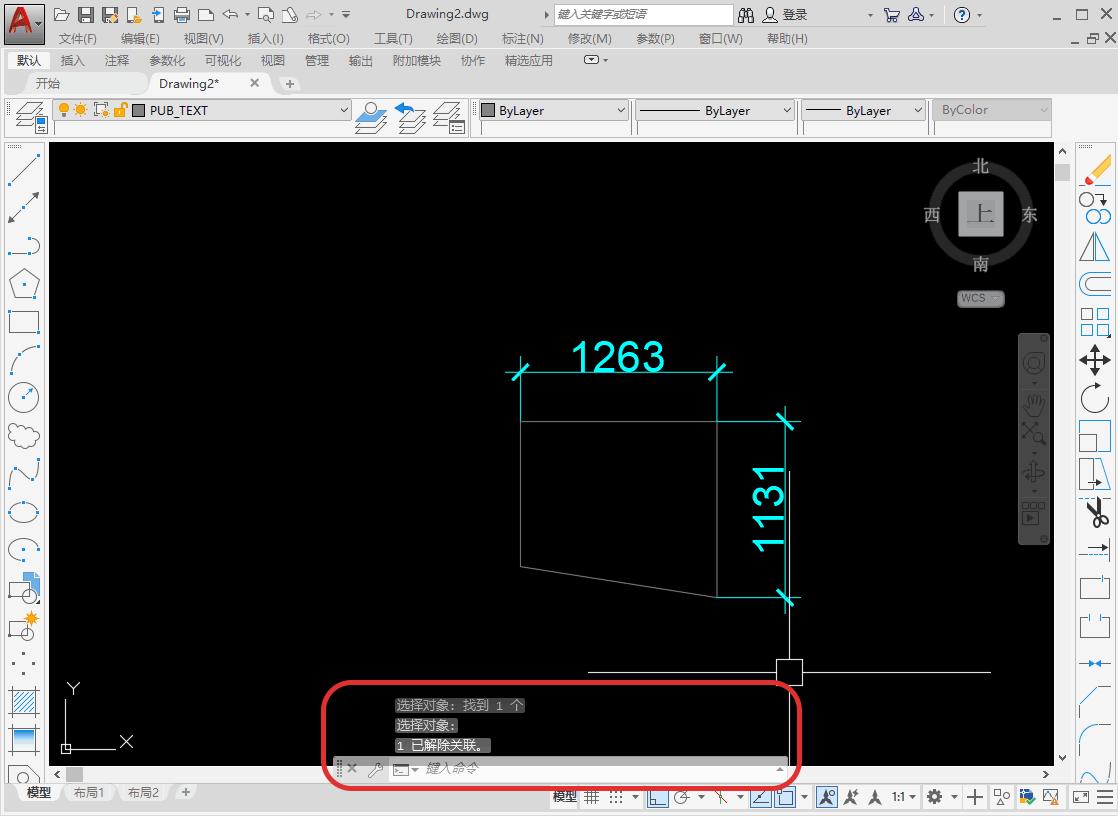The width and height of the screenshot is (1118, 816).
Task: Click the 登录 sign-in button
Action: (786, 15)
